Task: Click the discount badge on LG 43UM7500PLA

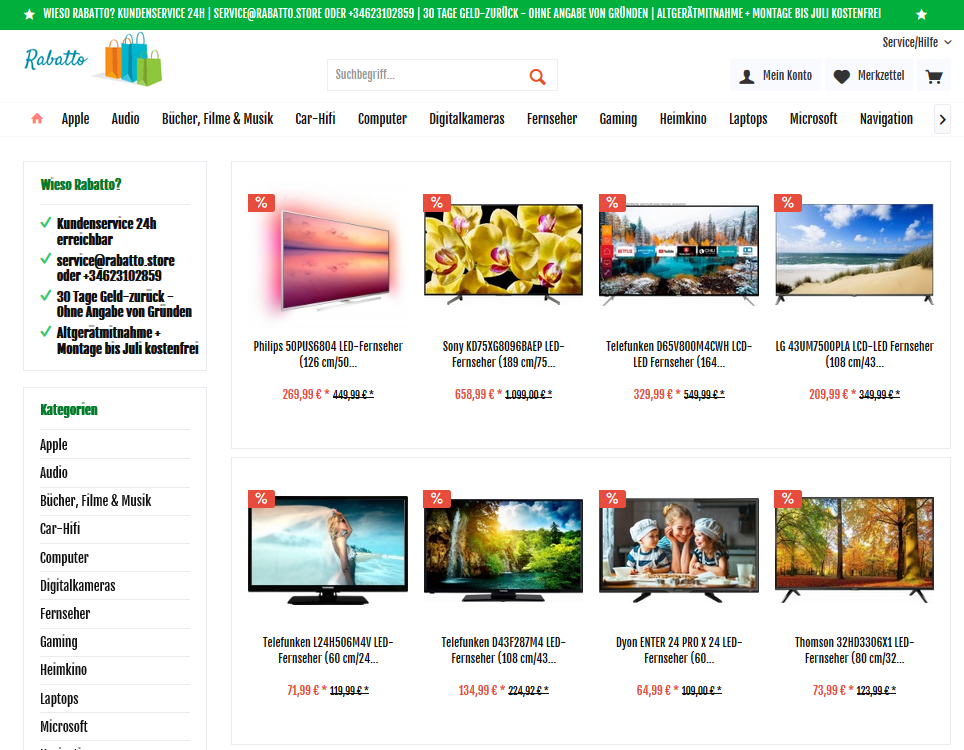Action: point(788,203)
